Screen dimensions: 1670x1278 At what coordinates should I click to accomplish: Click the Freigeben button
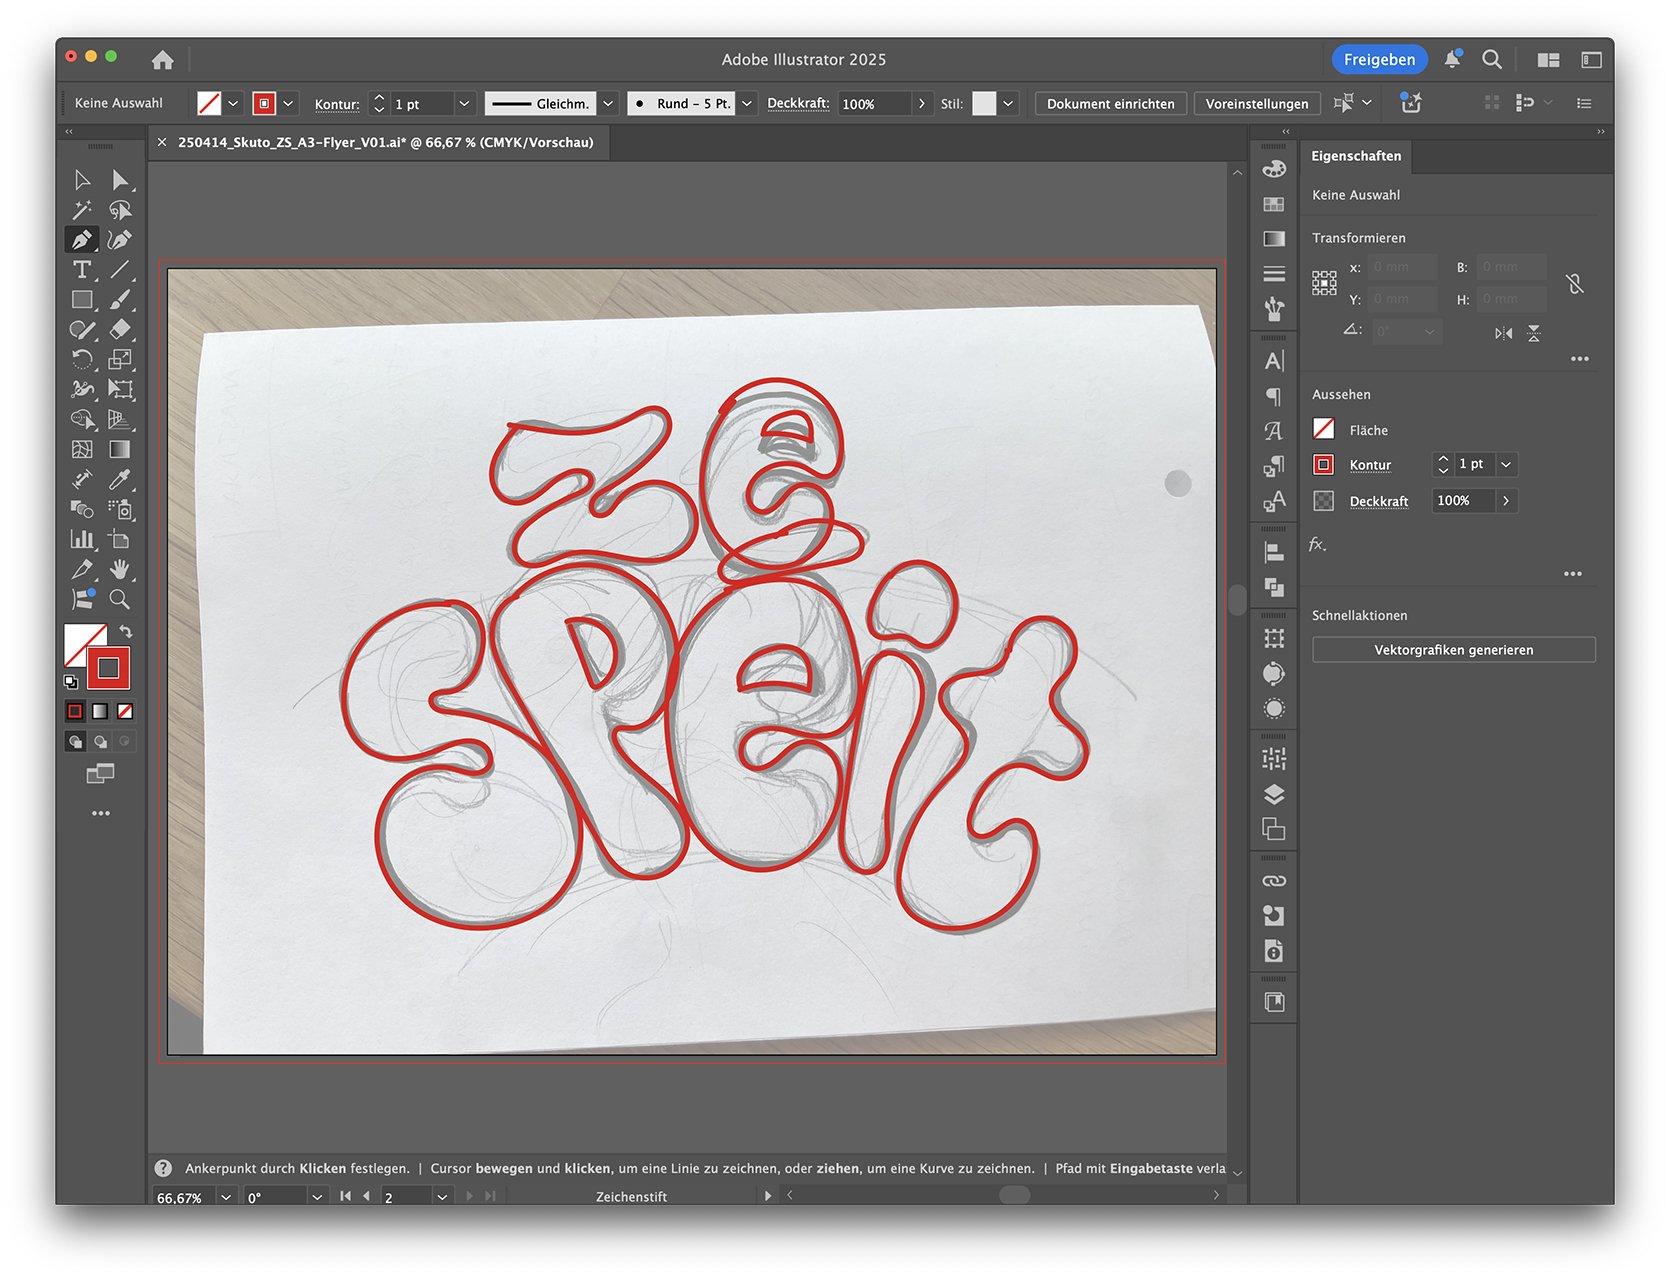[1379, 60]
